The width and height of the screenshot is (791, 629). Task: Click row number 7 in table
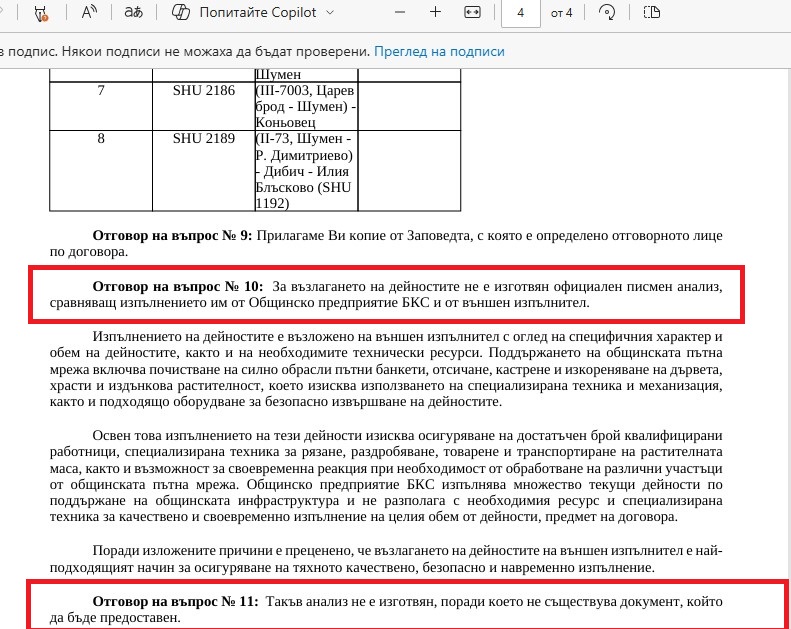(101, 90)
